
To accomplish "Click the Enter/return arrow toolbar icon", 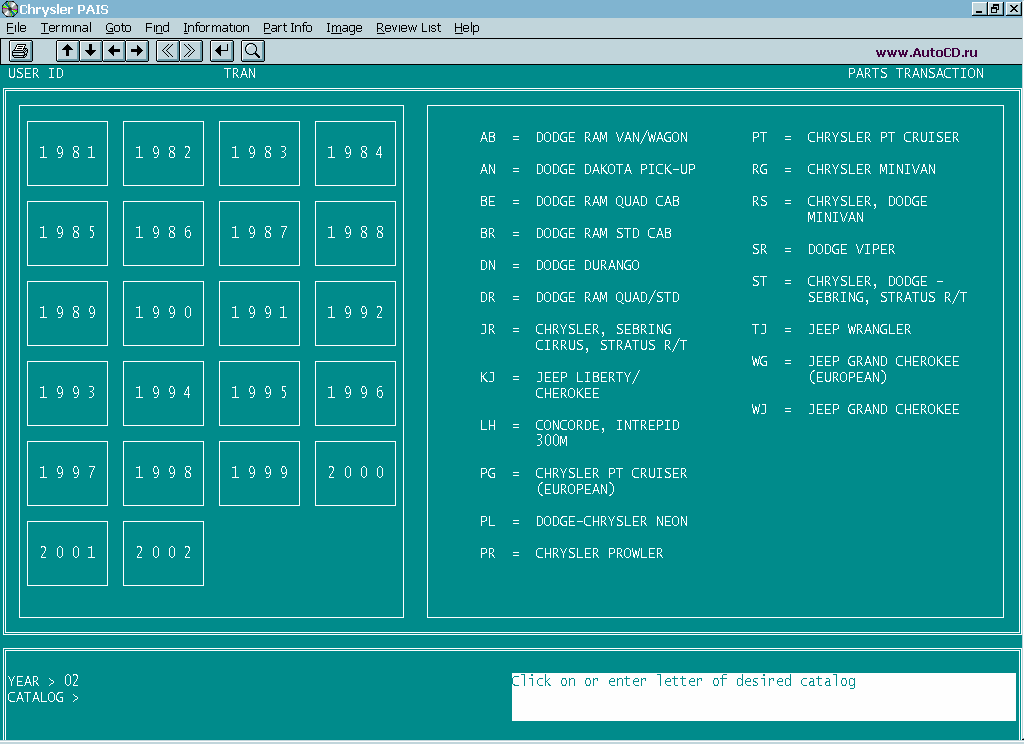I will coord(222,51).
